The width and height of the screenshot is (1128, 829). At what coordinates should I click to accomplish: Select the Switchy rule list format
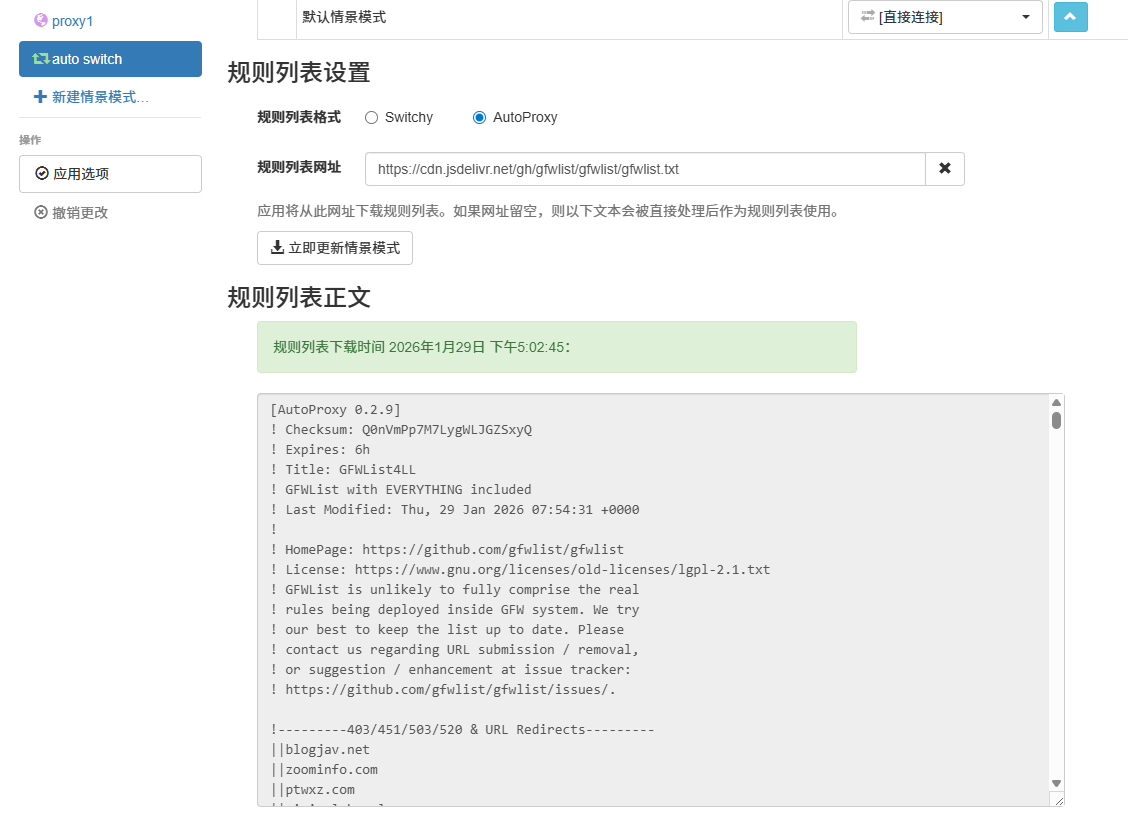click(371, 117)
